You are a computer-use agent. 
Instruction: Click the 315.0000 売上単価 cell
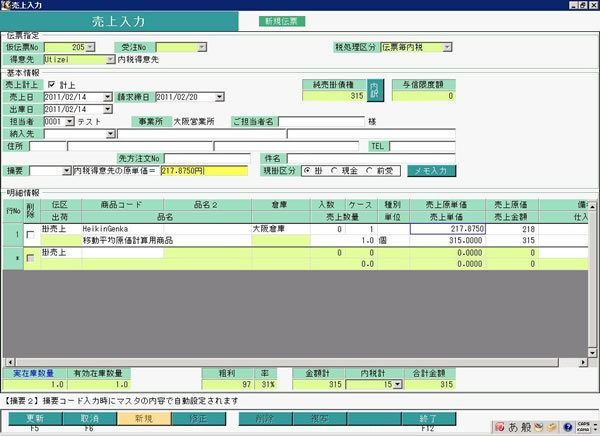tap(448, 240)
